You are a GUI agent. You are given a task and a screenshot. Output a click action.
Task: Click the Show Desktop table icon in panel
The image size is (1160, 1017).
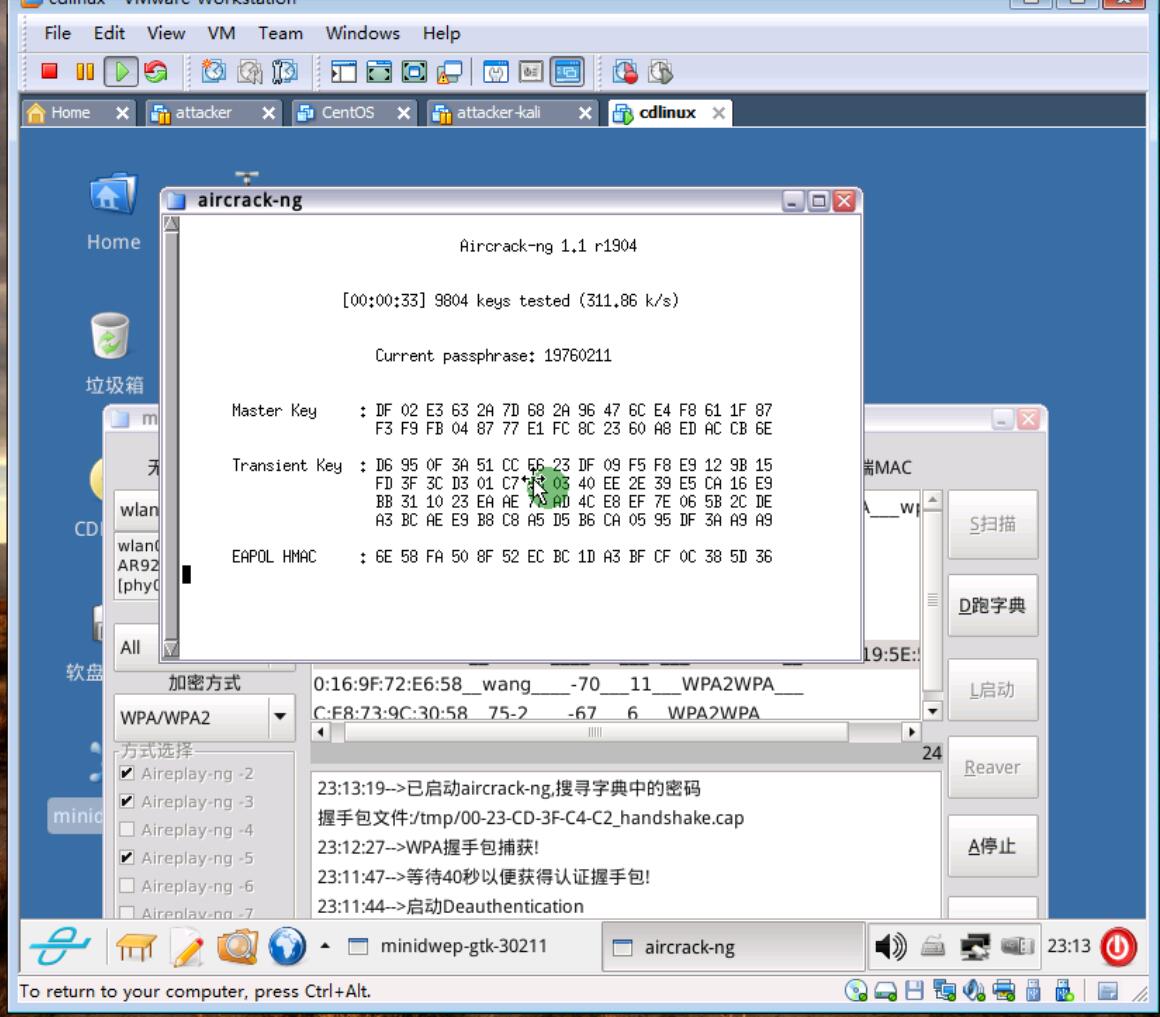click(x=136, y=947)
